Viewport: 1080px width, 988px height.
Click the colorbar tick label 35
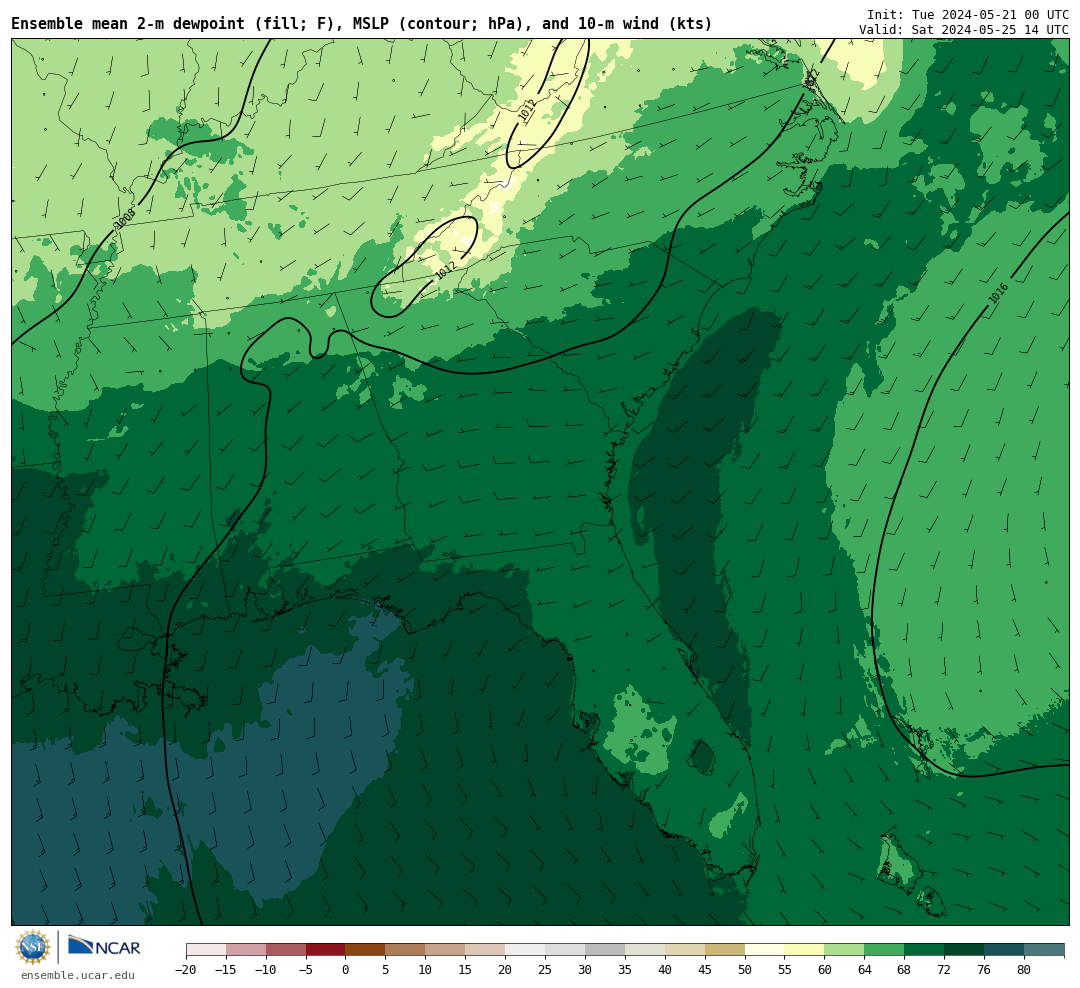pos(625,970)
